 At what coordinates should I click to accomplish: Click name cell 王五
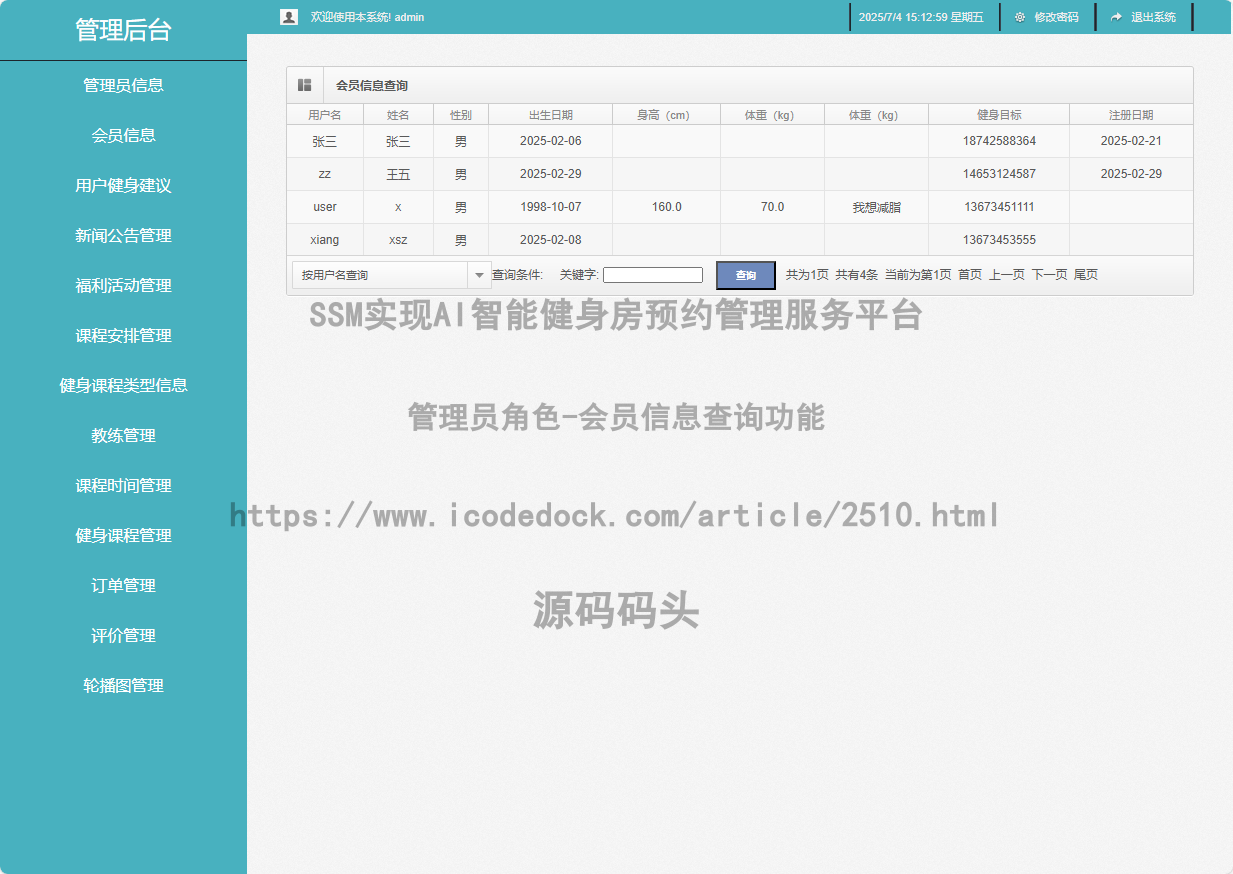tap(398, 174)
